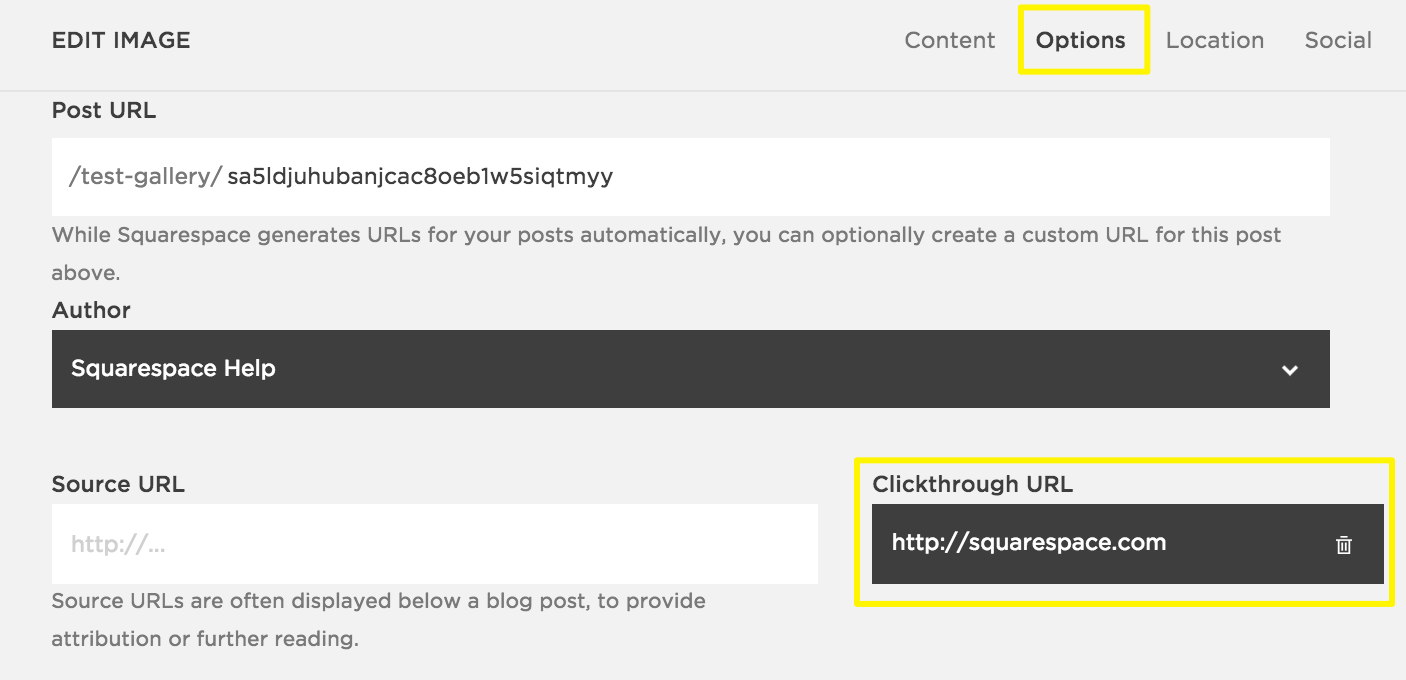Click the custom URL help text

666,235
